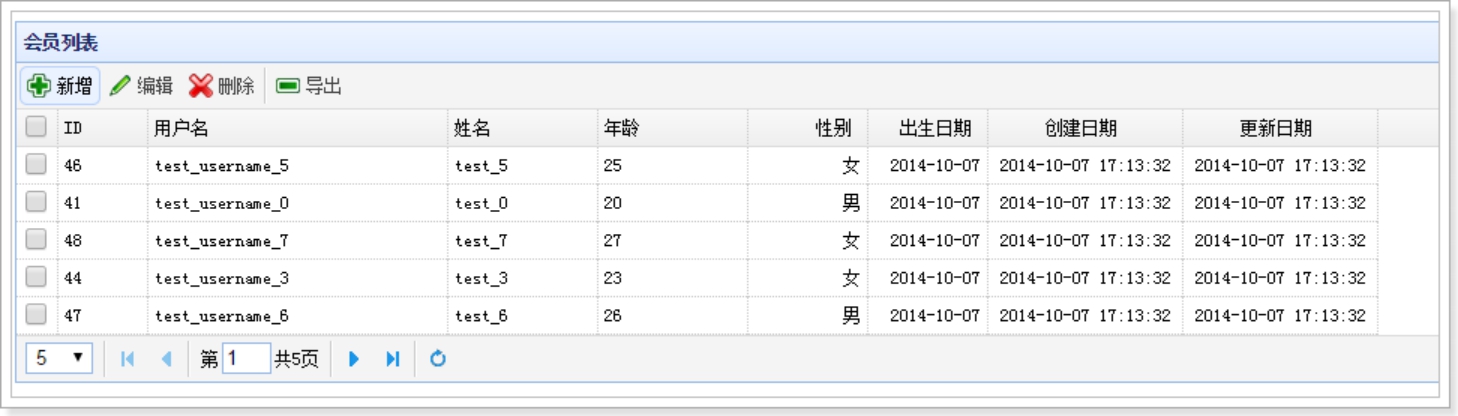The width and height of the screenshot is (1458, 416).
Task: Select the test_username_7 row cell
Action: click(x=222, y=241)
